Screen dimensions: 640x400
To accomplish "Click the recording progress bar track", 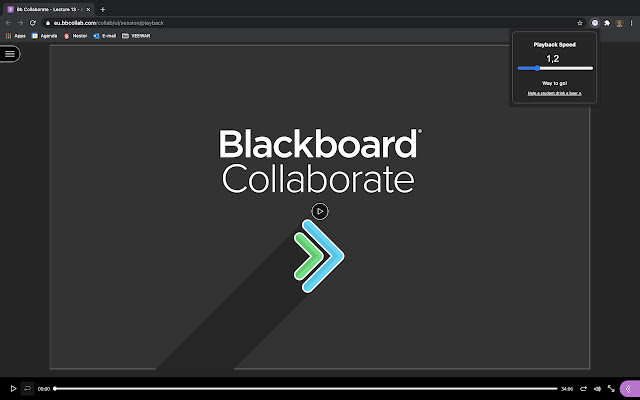I will coord(306,389).
